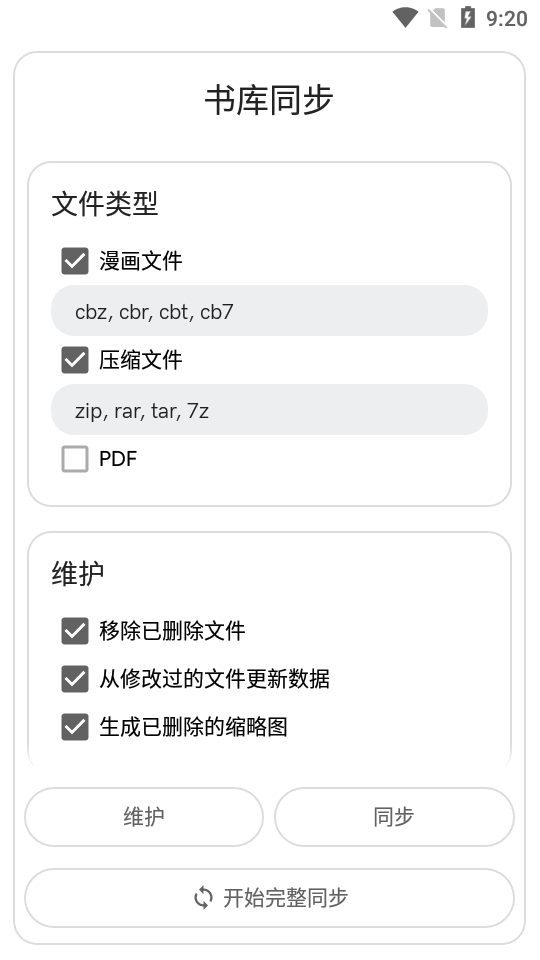This screenshot has width=540, height=960.
Task: Start full sync with 开始完整同步 button
Action: [269, 898]
